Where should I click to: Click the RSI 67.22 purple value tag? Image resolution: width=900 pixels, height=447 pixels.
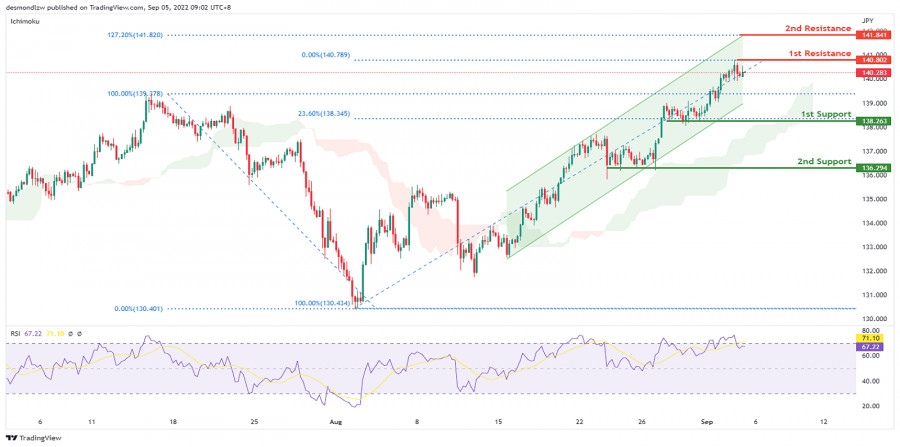[870, 347]
